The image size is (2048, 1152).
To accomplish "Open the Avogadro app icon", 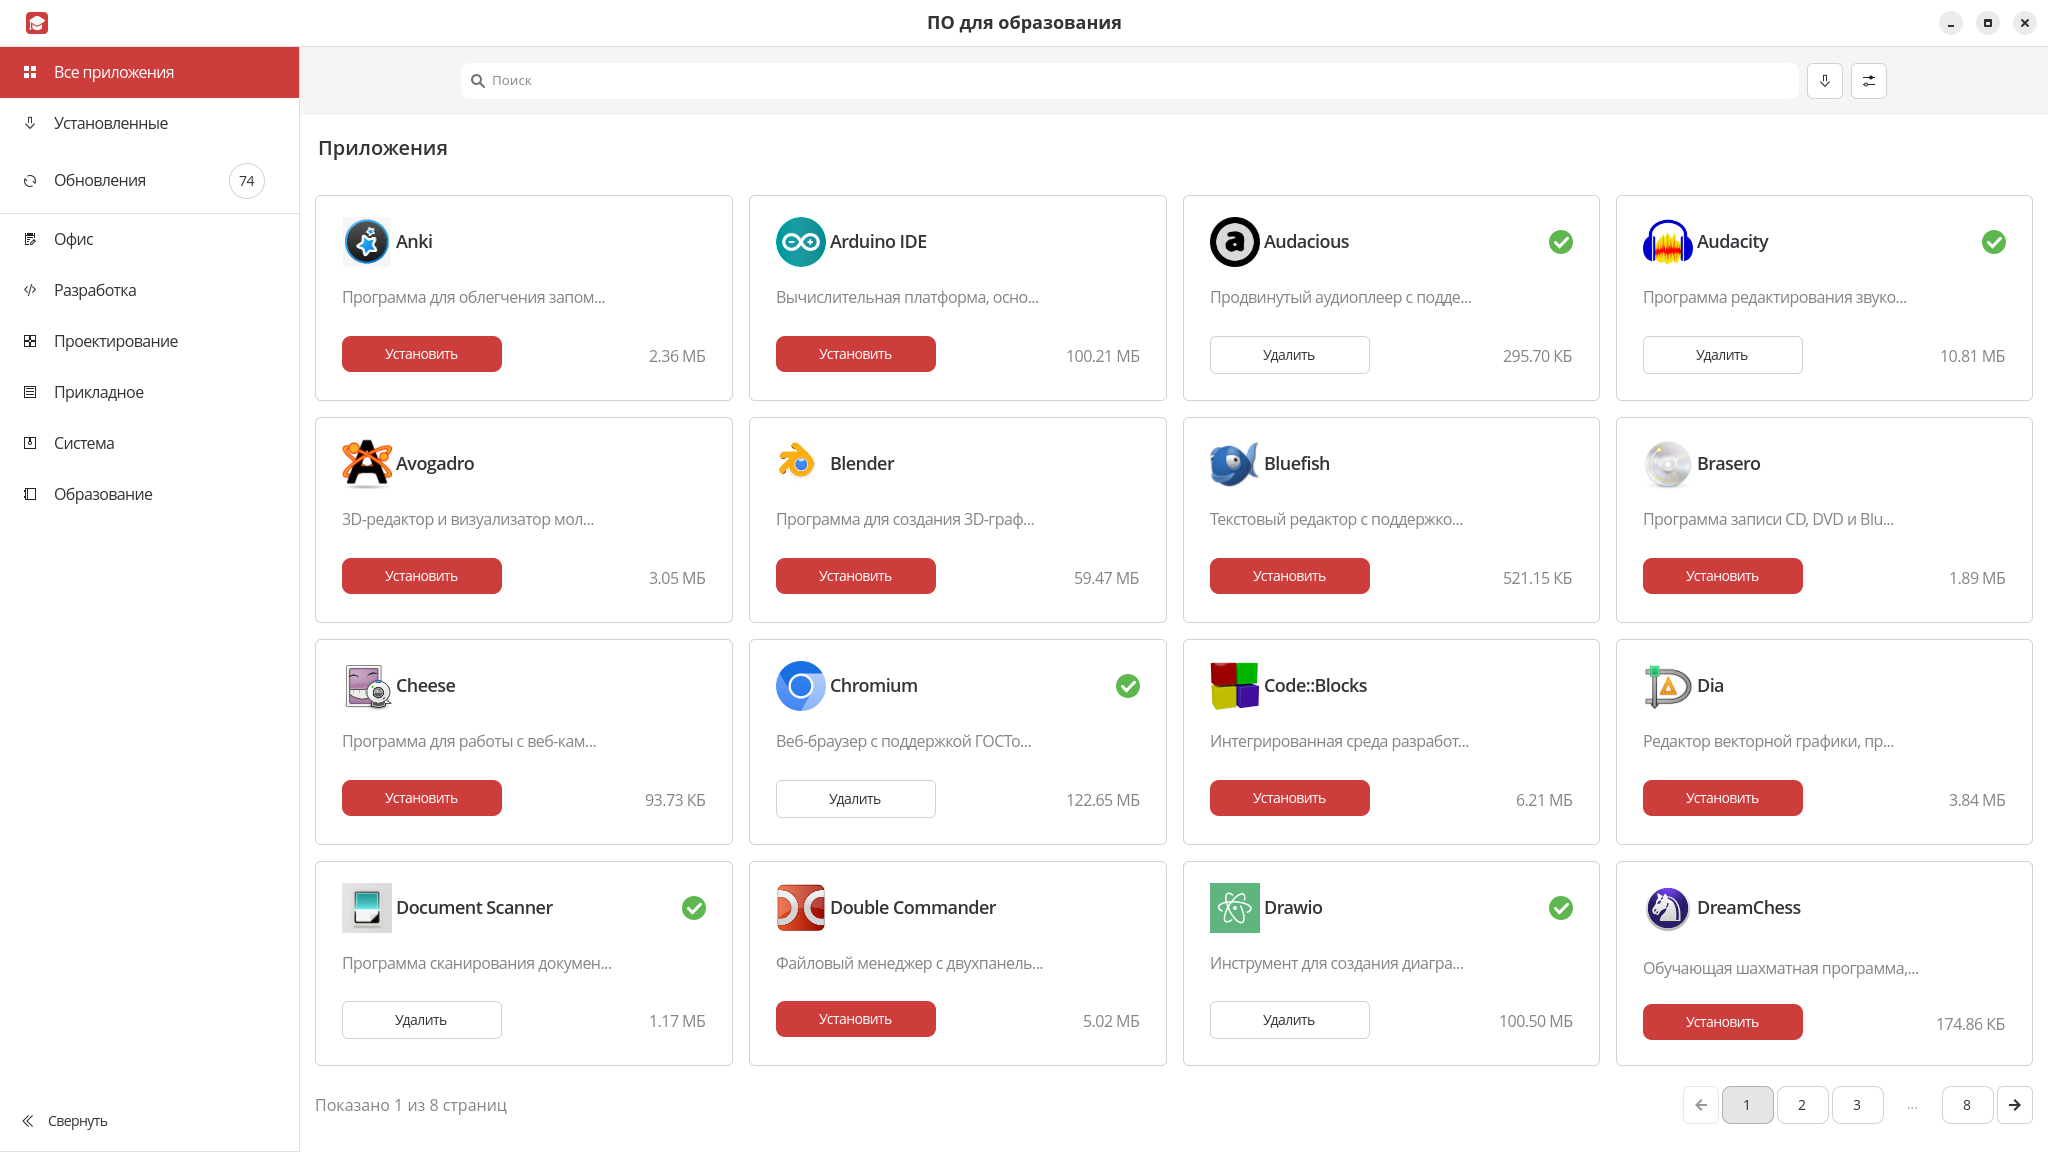I will (x=367, y=464).
